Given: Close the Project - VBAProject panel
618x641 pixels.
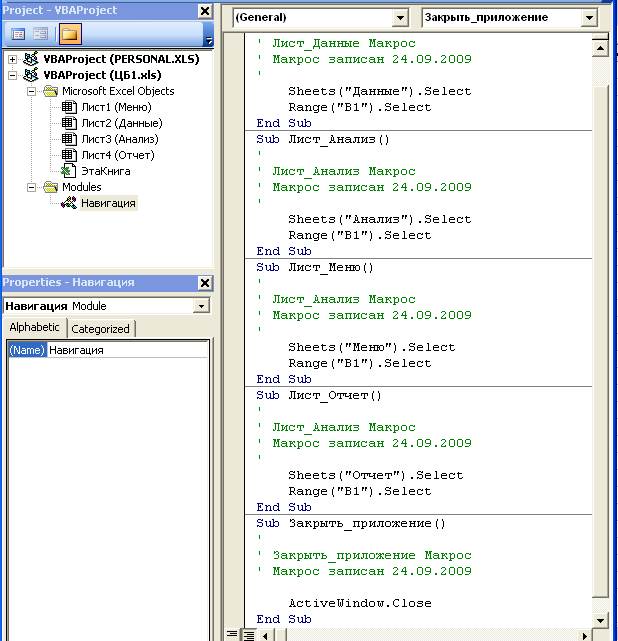Looking at the screenshot, I should [x=205, y=11].
